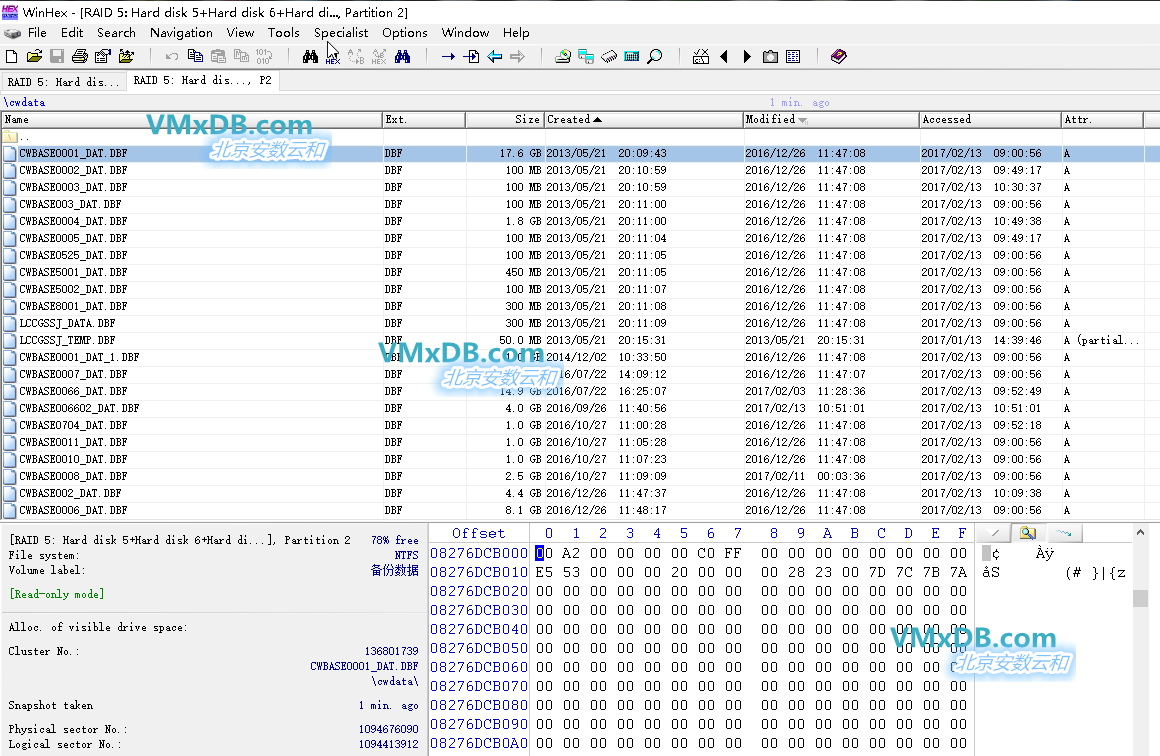Screen dimensions: 1160x756
Task: Open the Search menu
Action: click(x=116, y=33)
